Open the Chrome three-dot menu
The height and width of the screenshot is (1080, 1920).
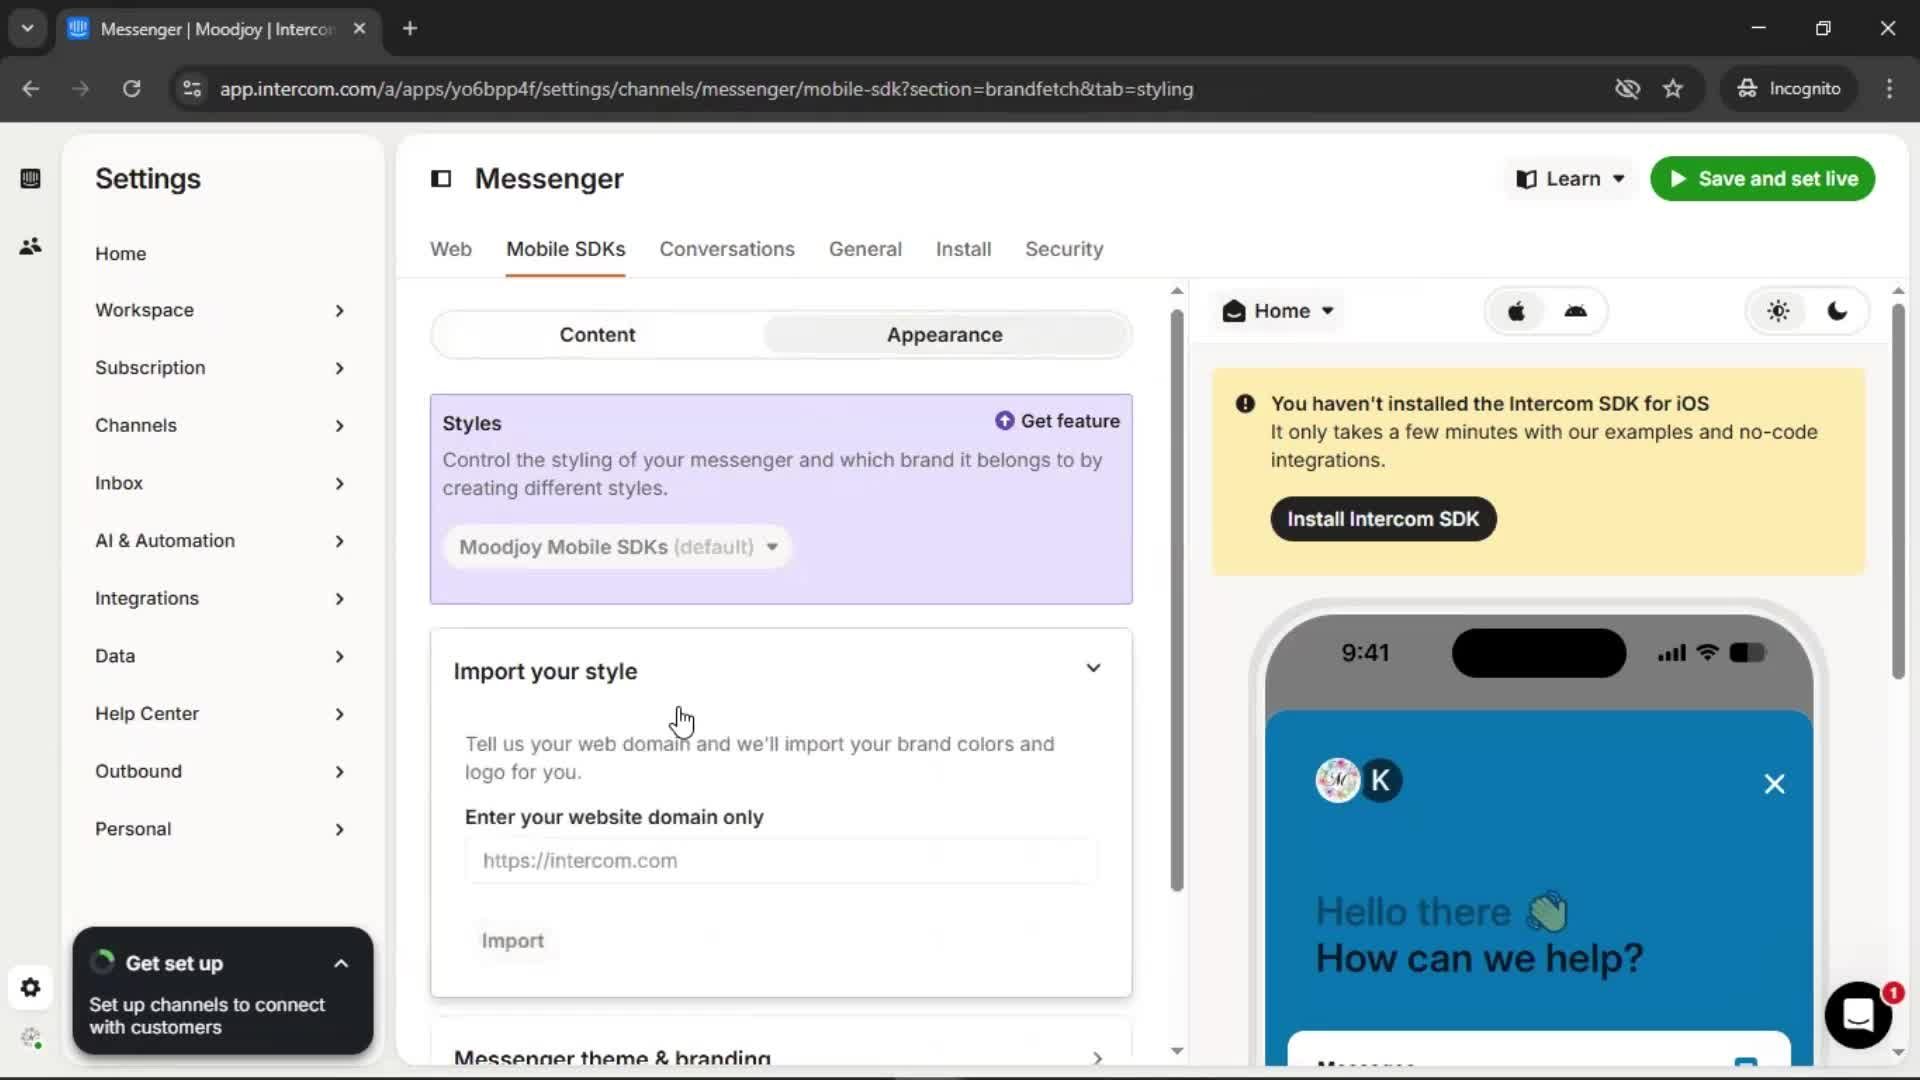1889,89
